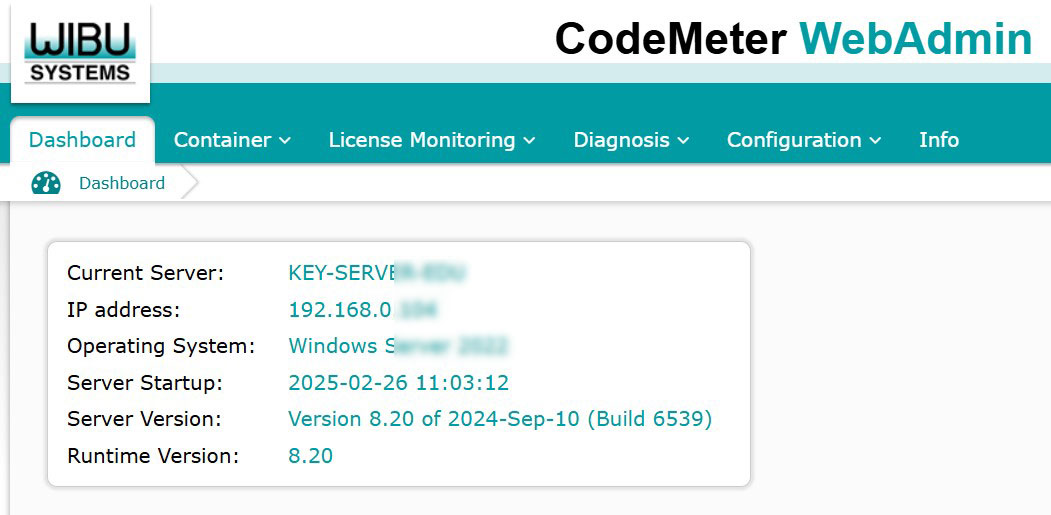Screen dimensions: 1051x515
Task: Click the dashboard gauge icon in breadcrumb
Action: [46, 183]
